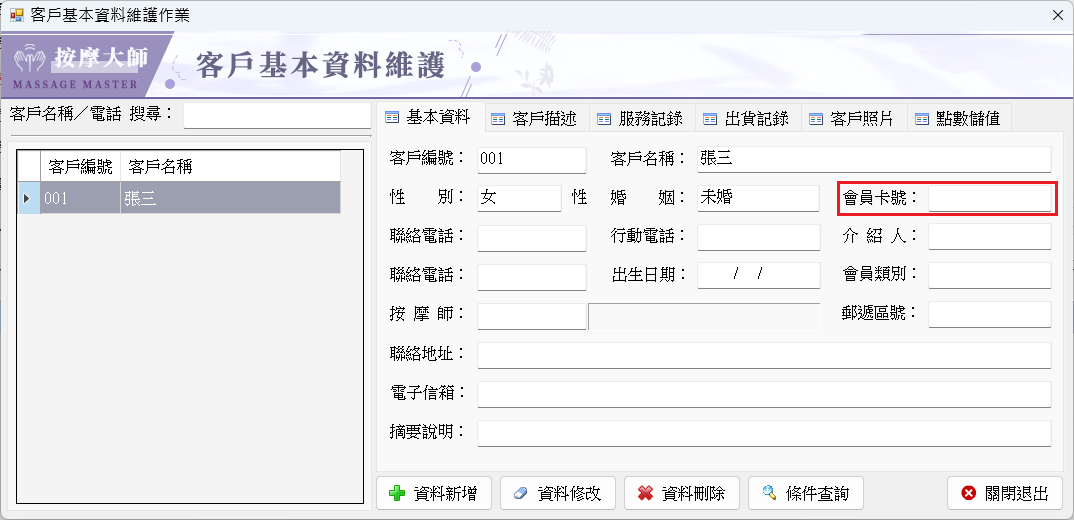Click the table icon on 客戶描述 tab

pyautogui.click(x=498, y=119)
